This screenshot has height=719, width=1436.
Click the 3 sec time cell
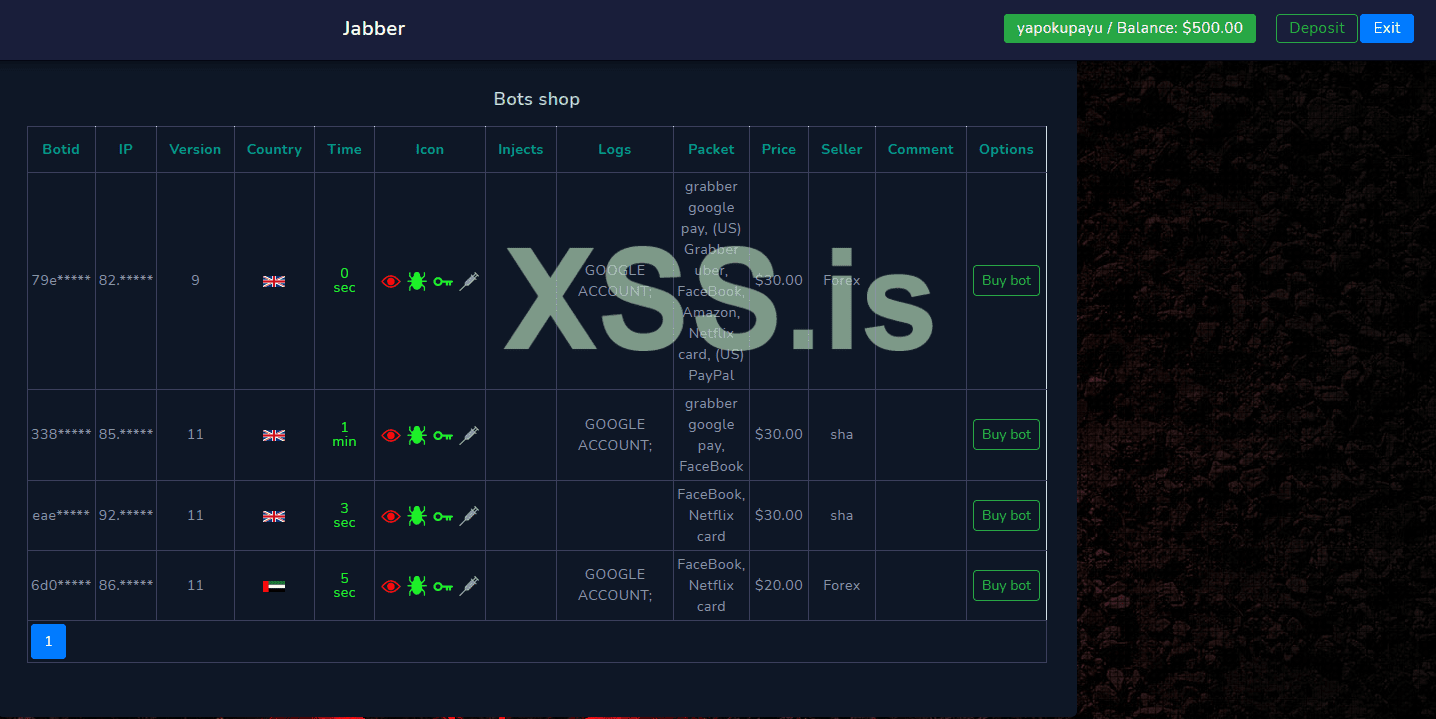click(x=344, y=516)
